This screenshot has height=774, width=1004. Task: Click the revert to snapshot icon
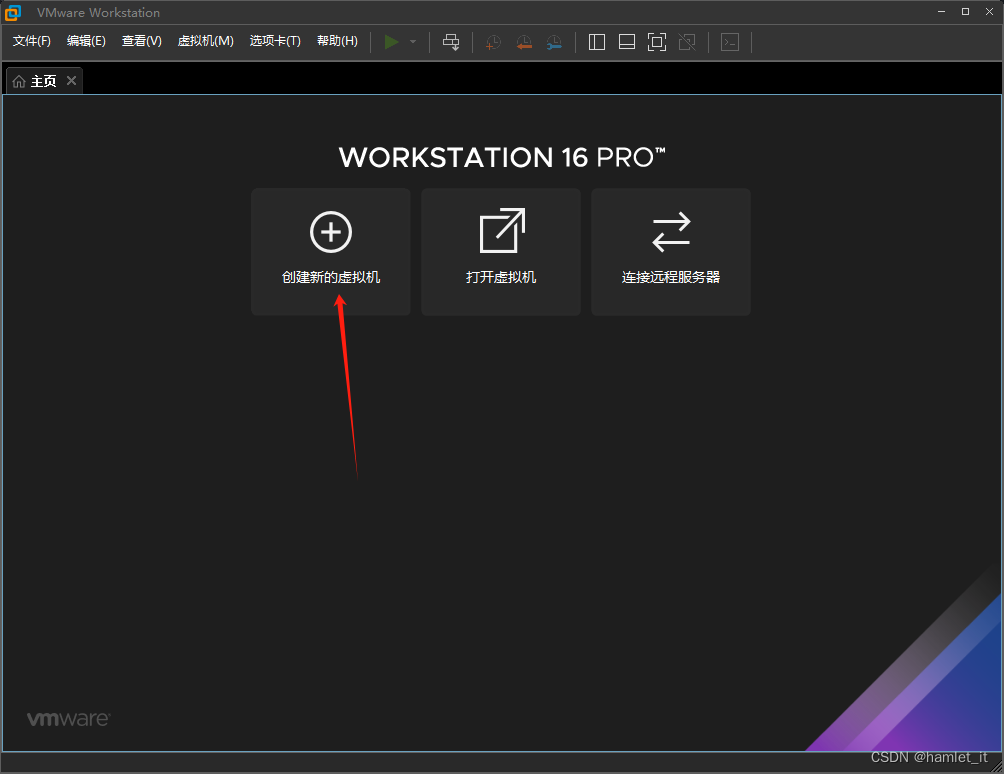tap(524, 42)
